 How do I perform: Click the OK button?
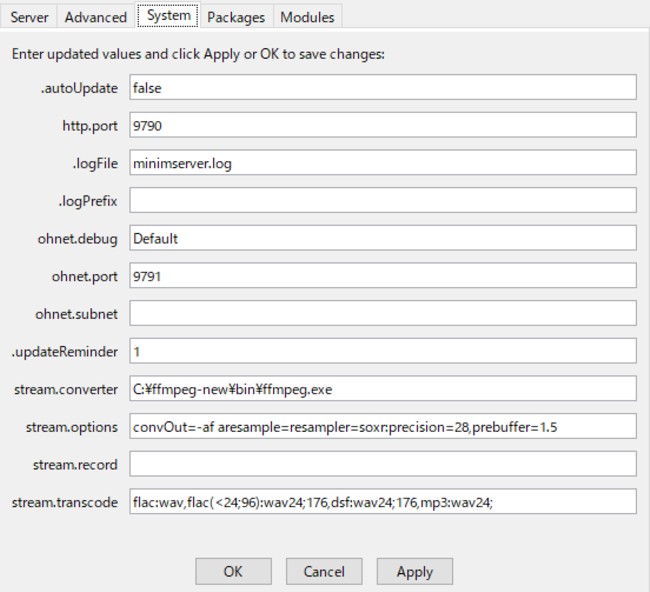click(x=233, y=571)
